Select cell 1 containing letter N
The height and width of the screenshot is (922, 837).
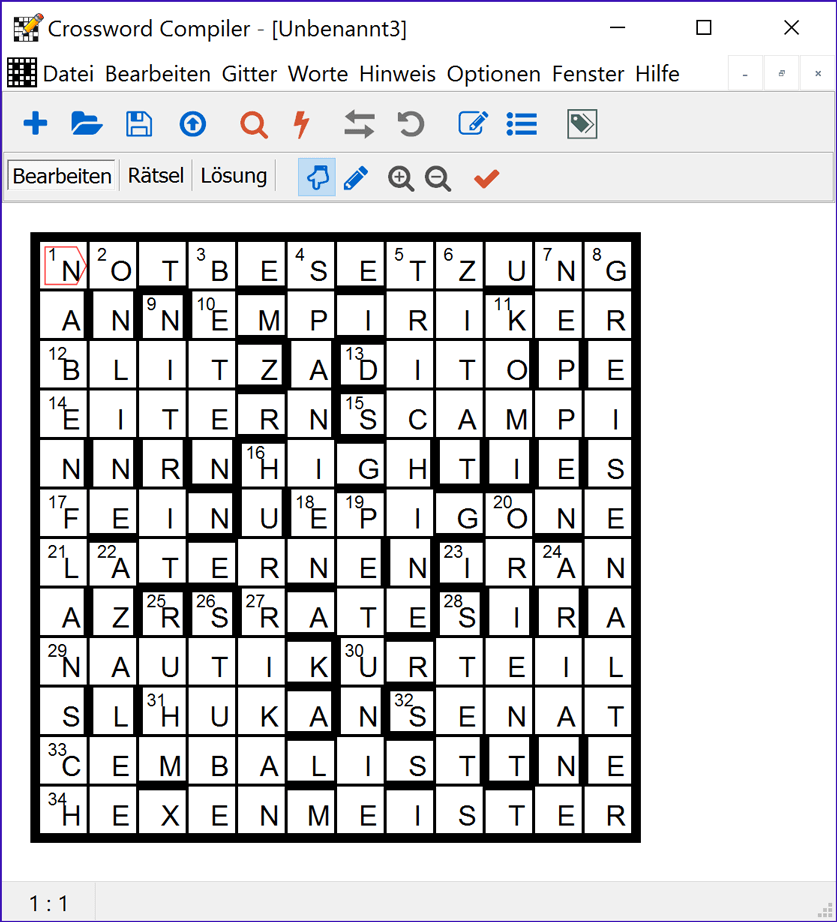[x=64, y=265]
